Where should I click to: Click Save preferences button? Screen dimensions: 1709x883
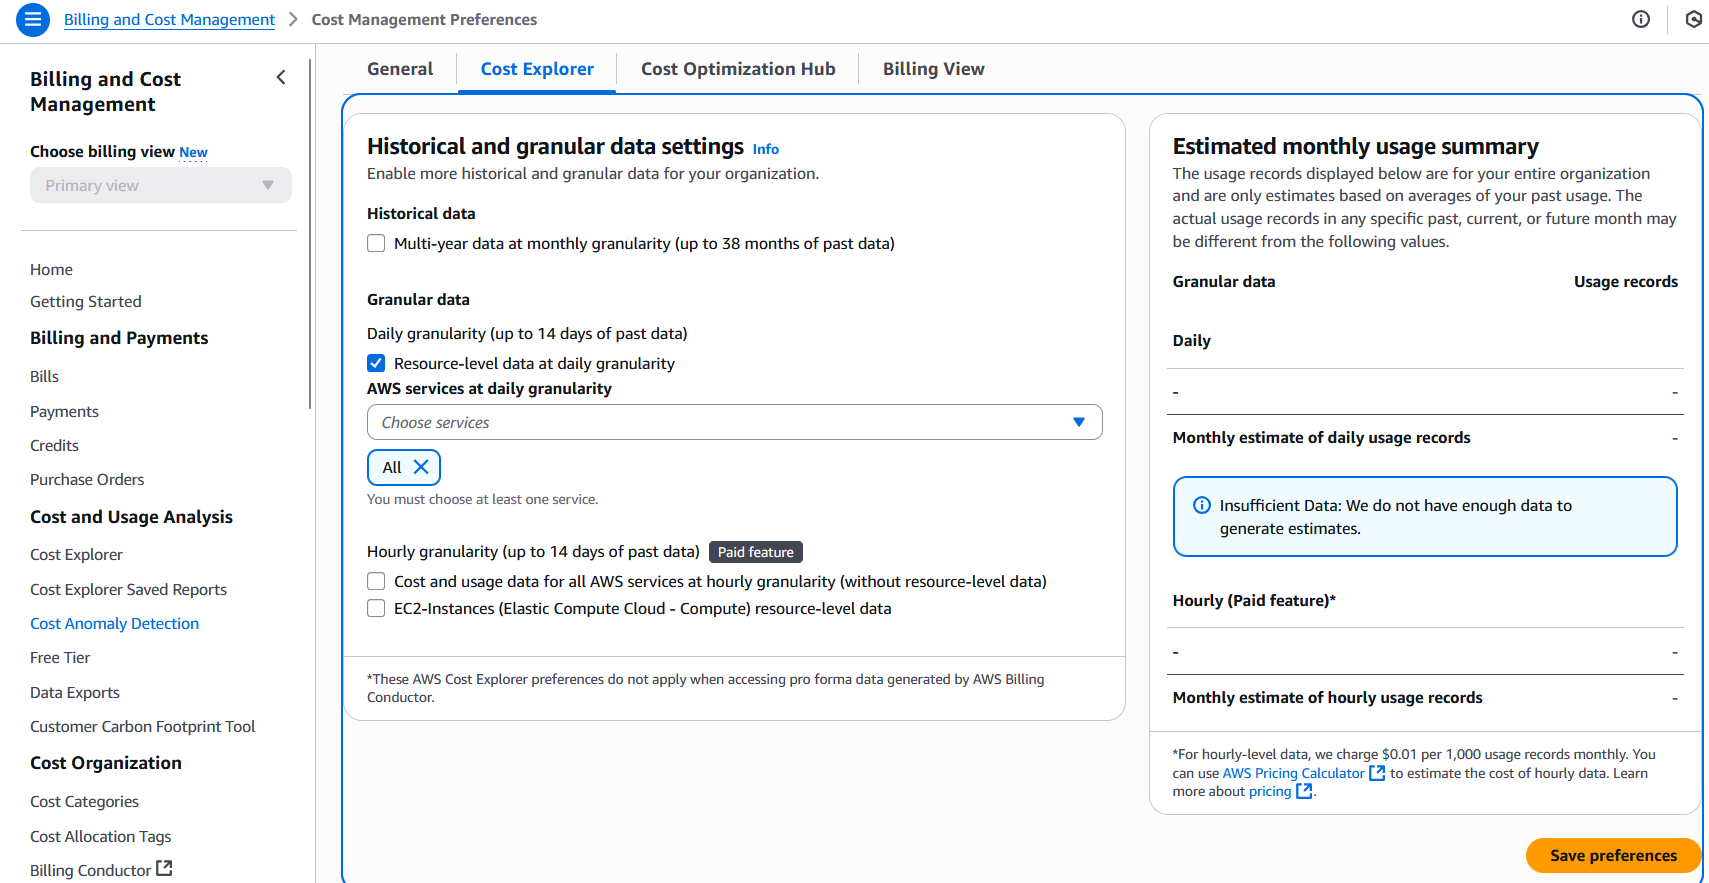point(1613,855)
